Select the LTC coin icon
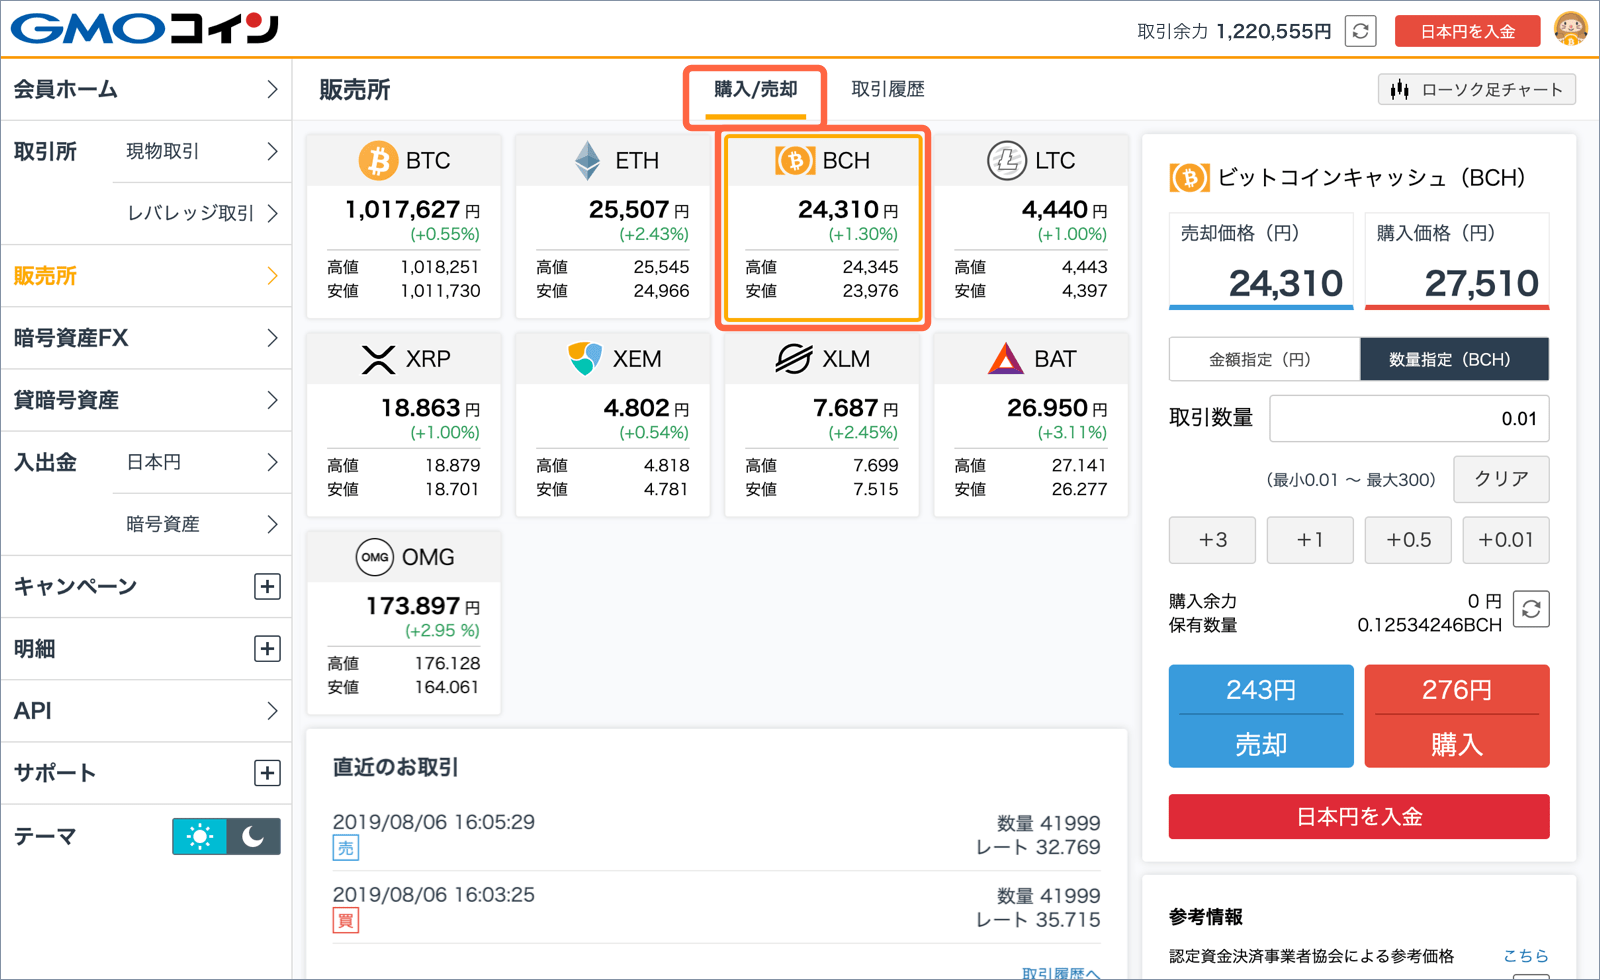This screenshot has width=1600, height=980. tap(1006, 160)
